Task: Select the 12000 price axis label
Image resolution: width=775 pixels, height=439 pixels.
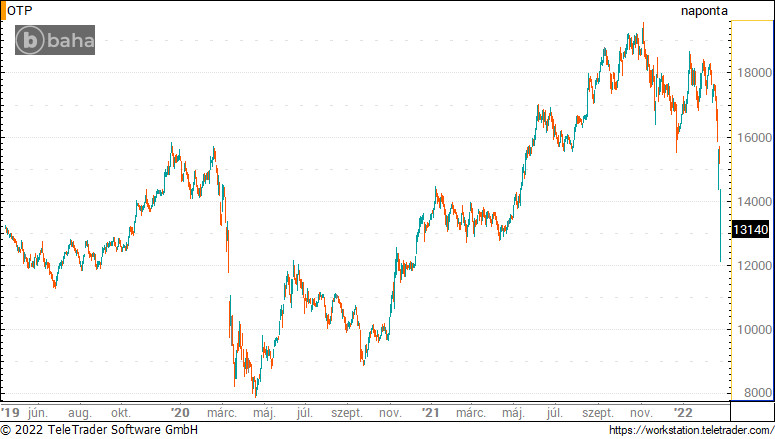Action: [x=754, y=266]
